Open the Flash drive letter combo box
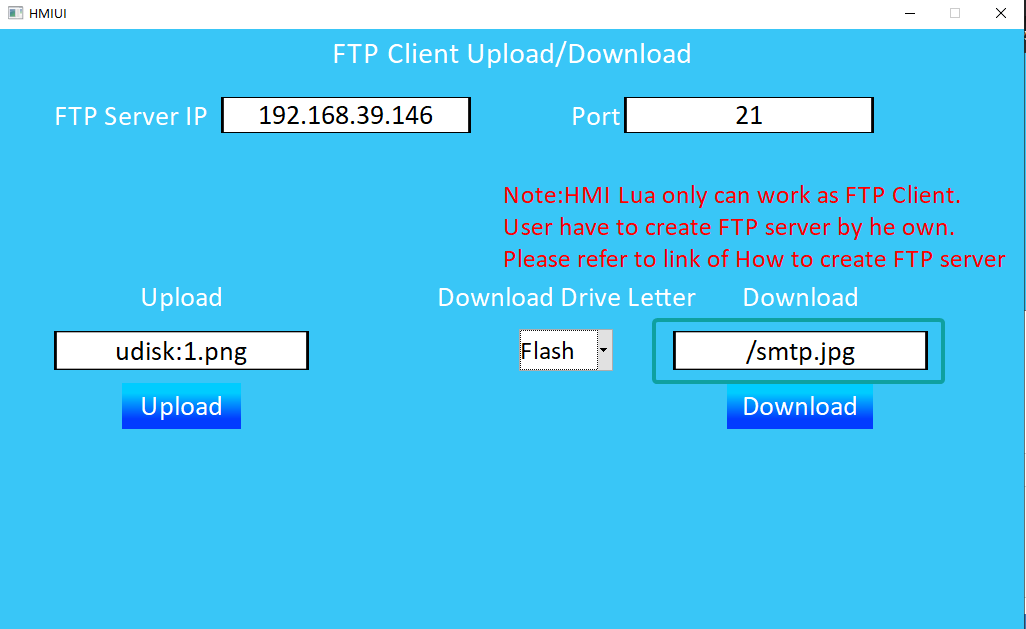 pyautogui.click(x=556, y=351)
